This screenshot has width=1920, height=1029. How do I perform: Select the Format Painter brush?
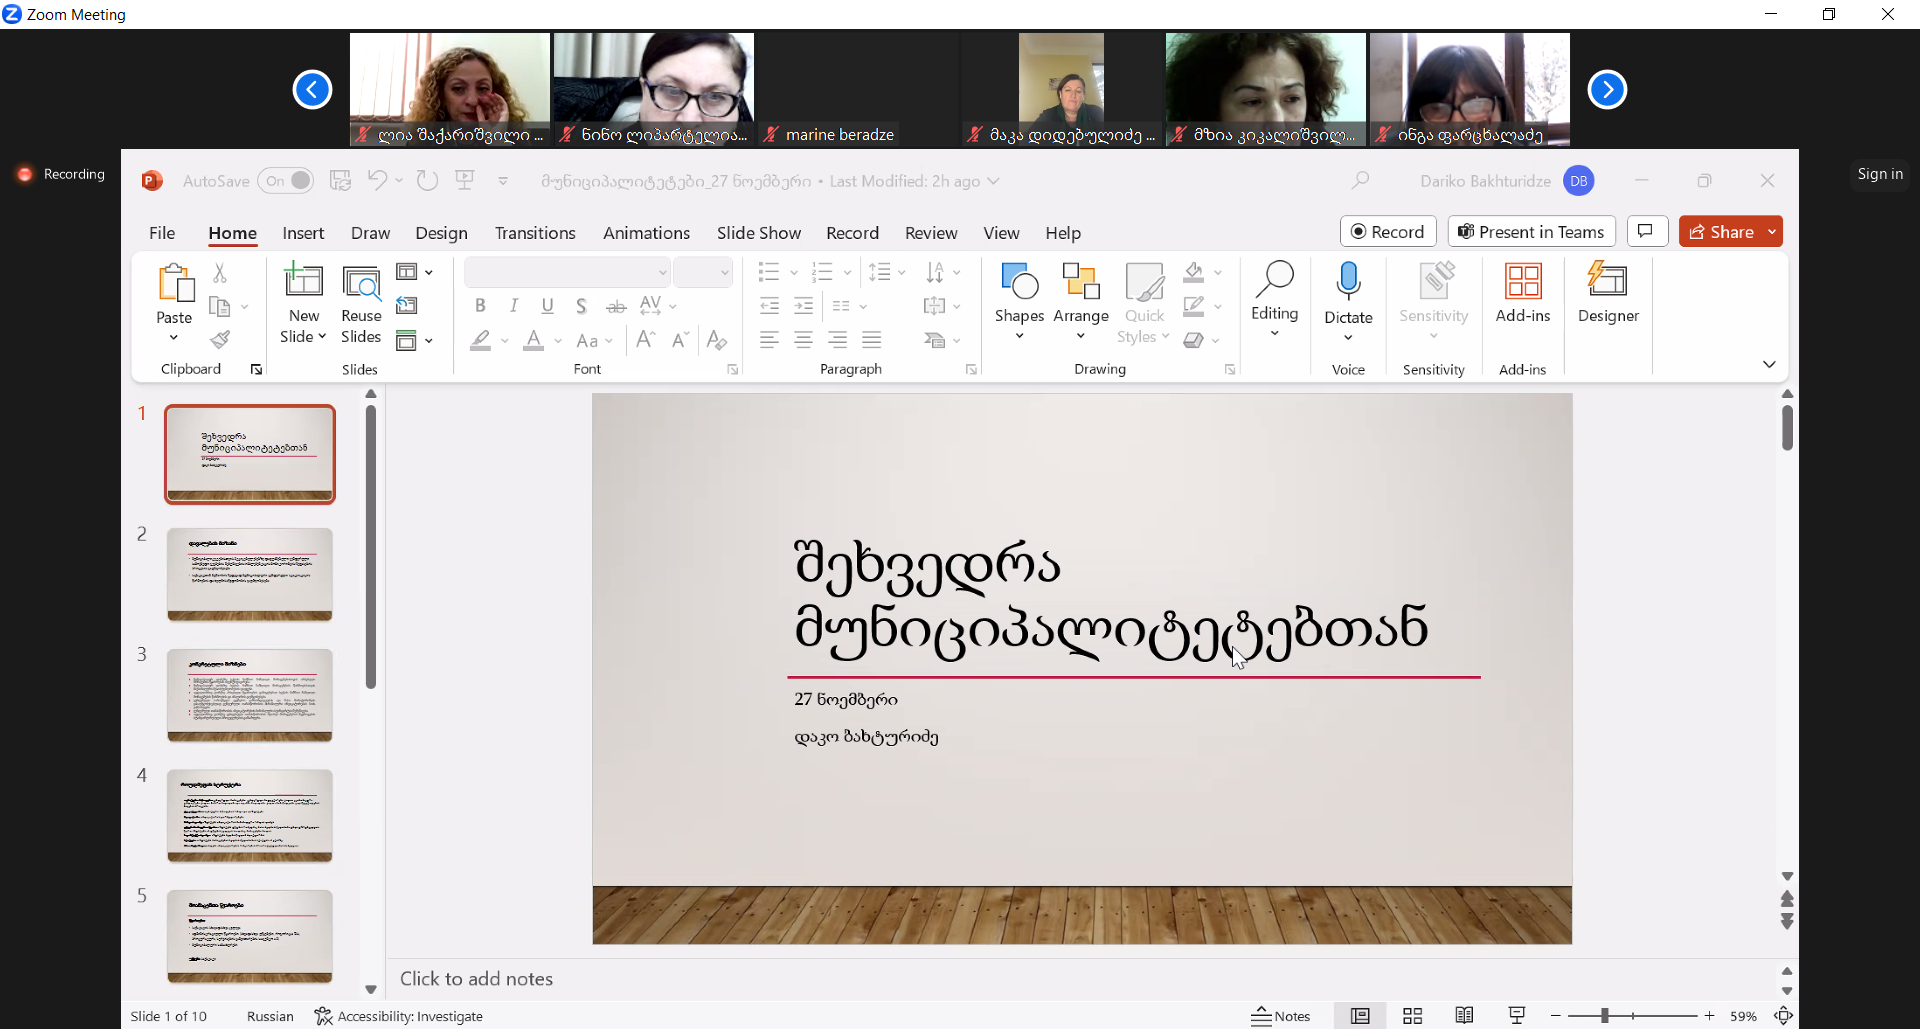[220, 340]
